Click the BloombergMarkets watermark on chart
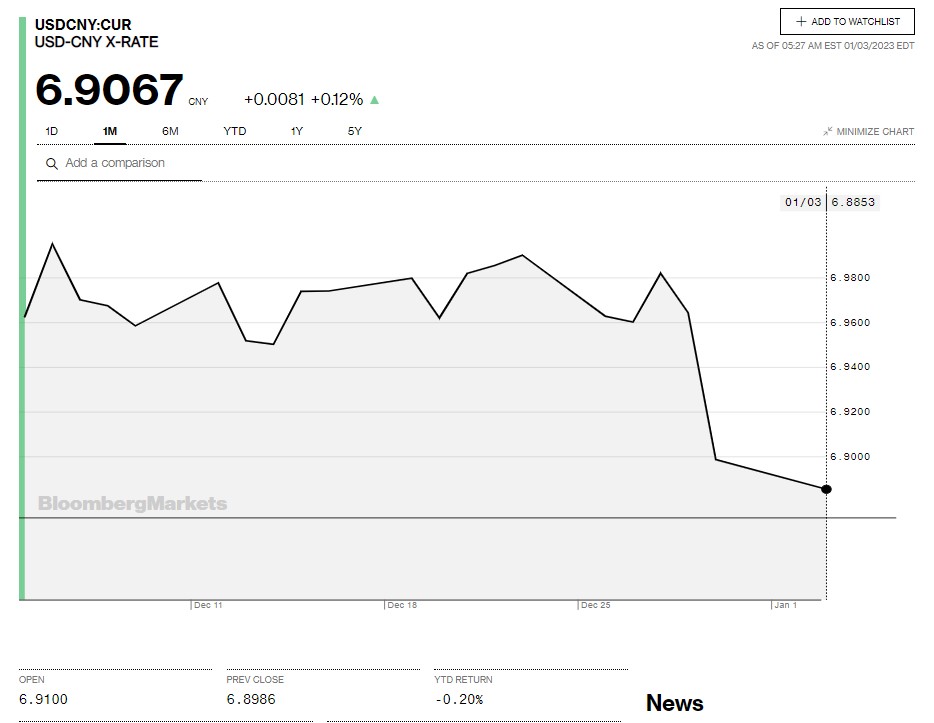The height and width of the screenshot is (723, 934). click(x=132, y=504)
